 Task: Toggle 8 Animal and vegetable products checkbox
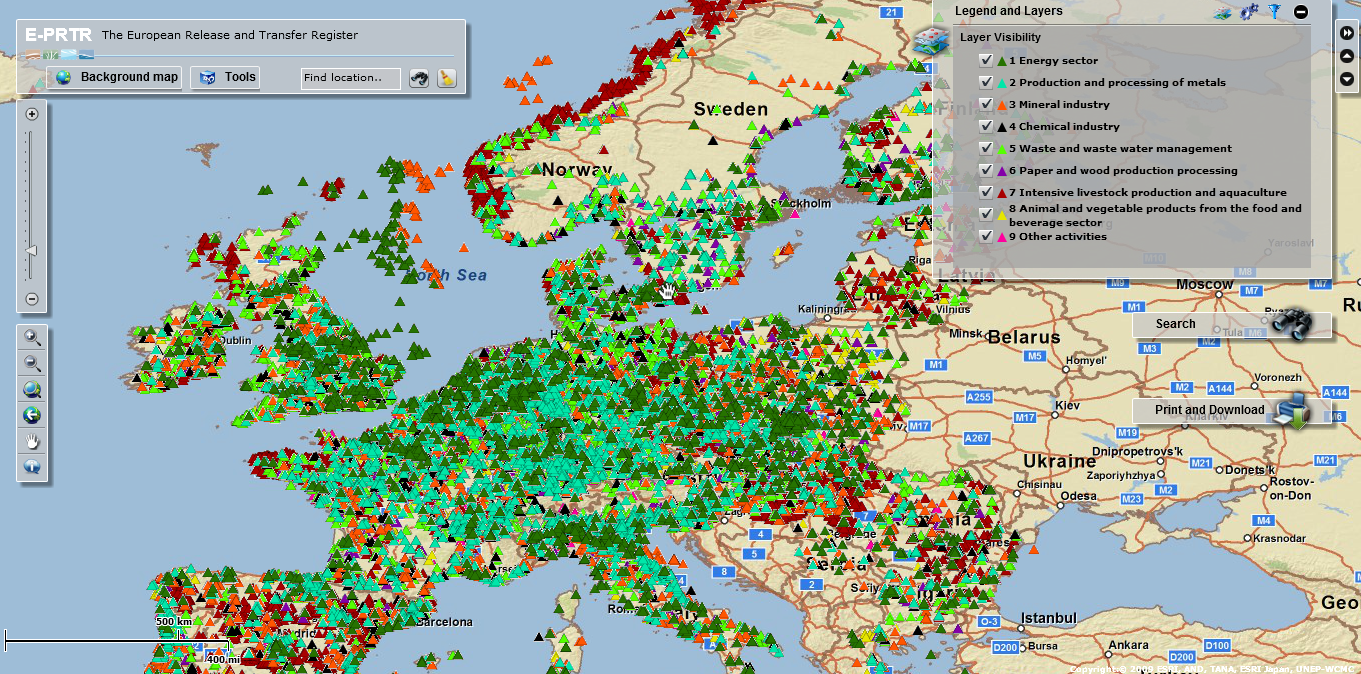987,214
